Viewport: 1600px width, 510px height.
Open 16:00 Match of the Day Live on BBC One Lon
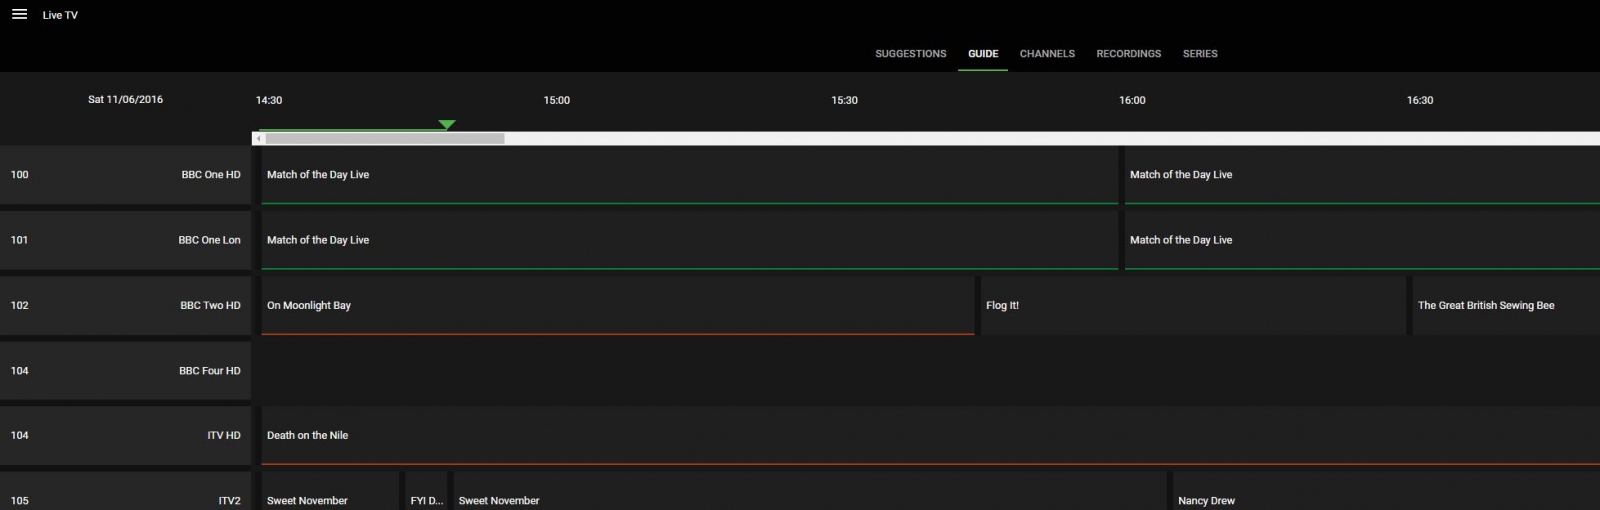1362,240
